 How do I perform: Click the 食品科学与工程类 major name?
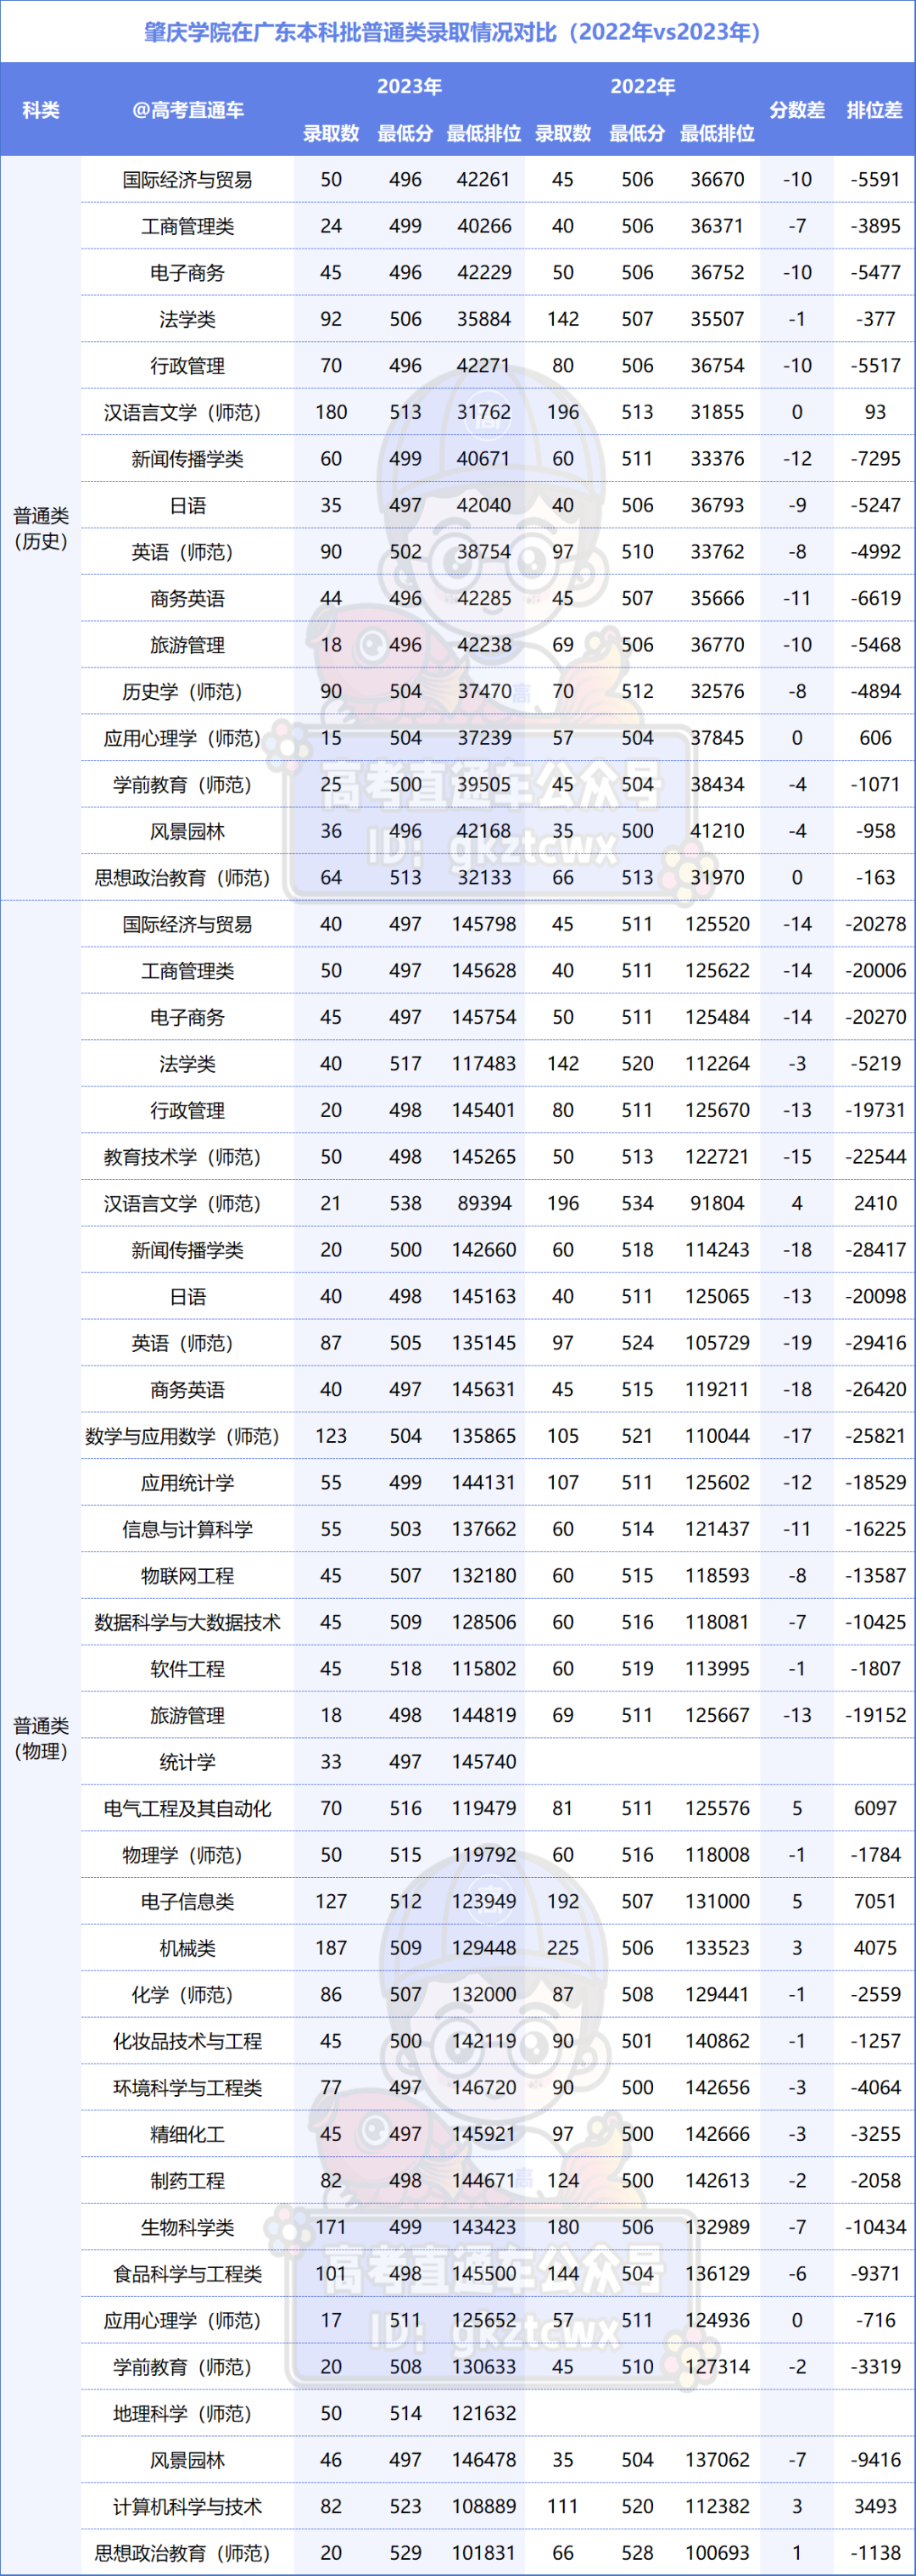click(x=188, y=2274)
